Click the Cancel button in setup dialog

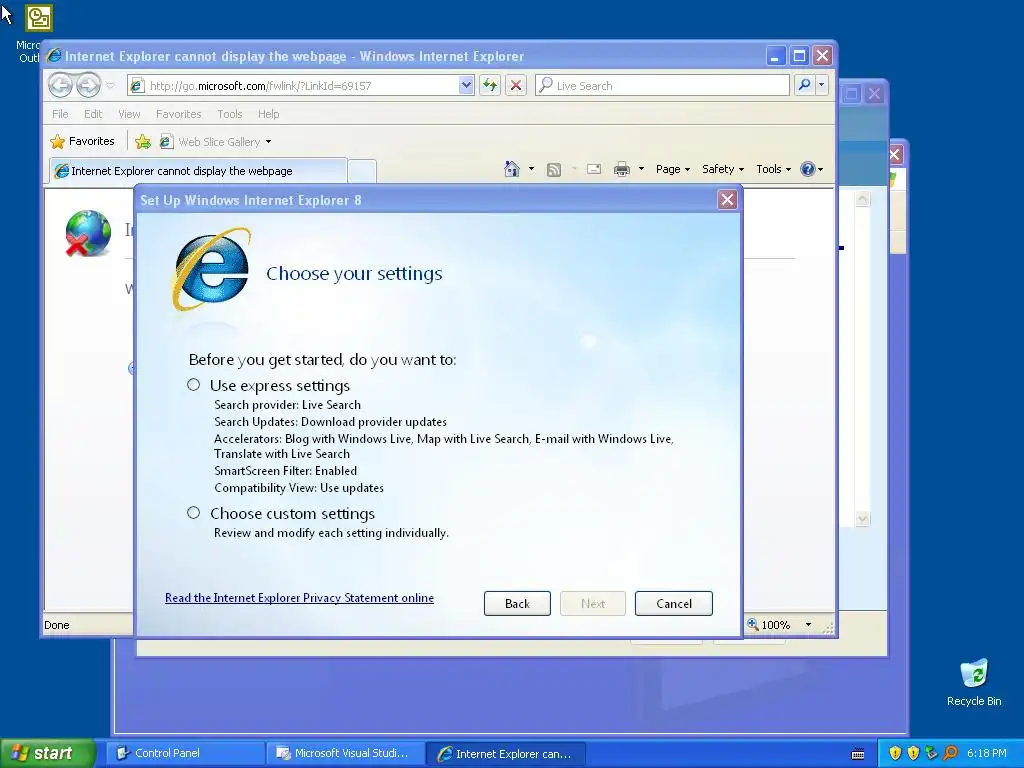click(x=674, y=603)
